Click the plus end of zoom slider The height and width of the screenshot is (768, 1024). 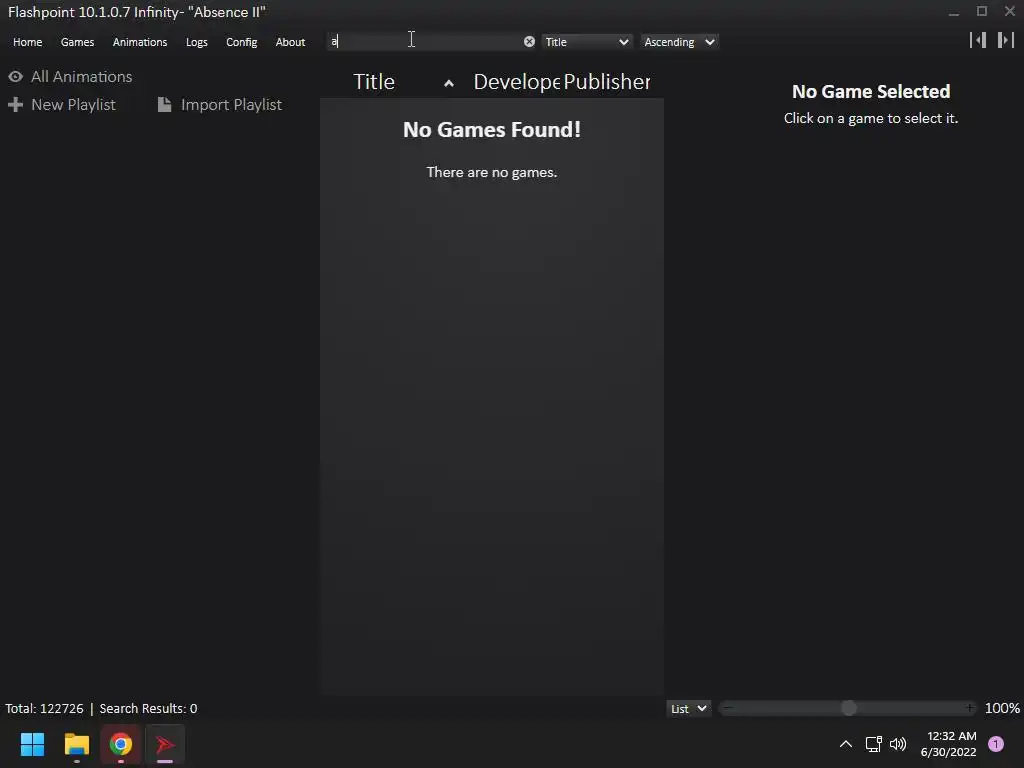pyautogui.click(x=970, y=708)
